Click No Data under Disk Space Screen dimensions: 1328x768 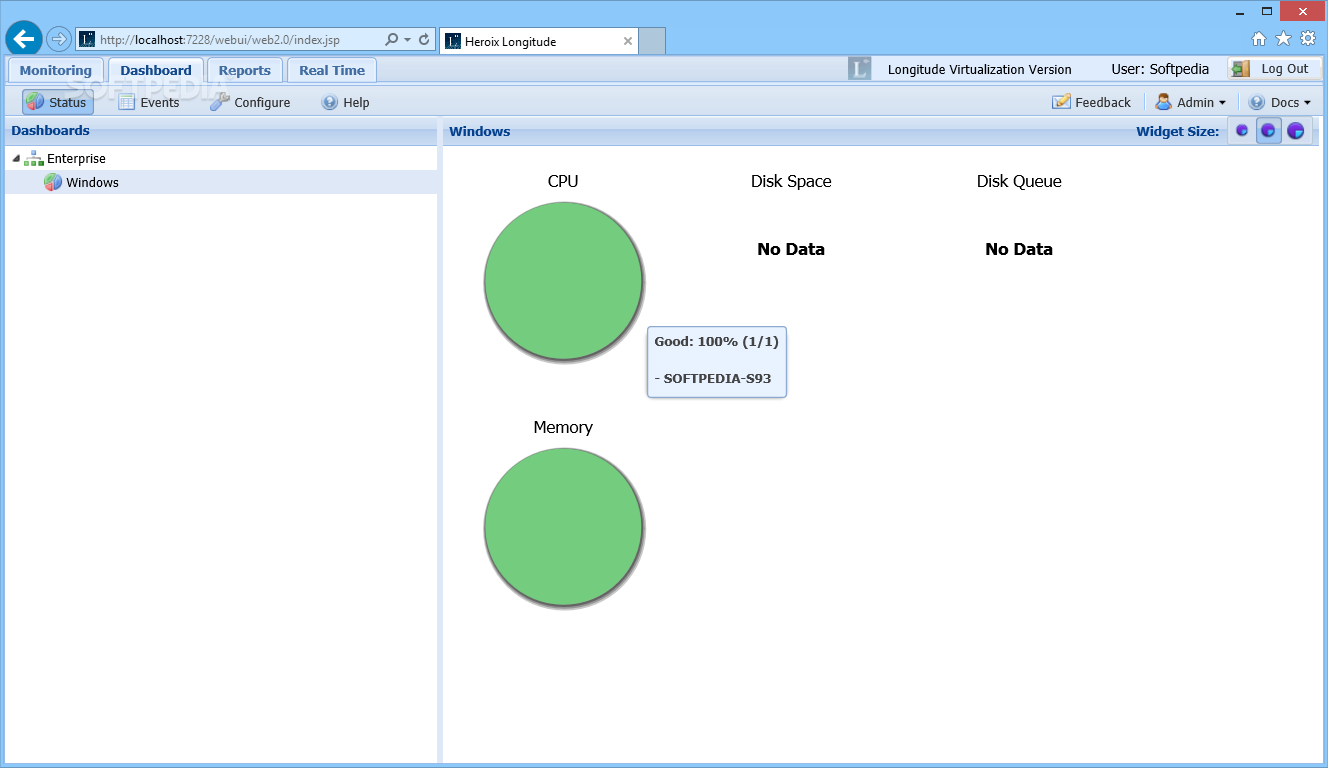(791, 249)
